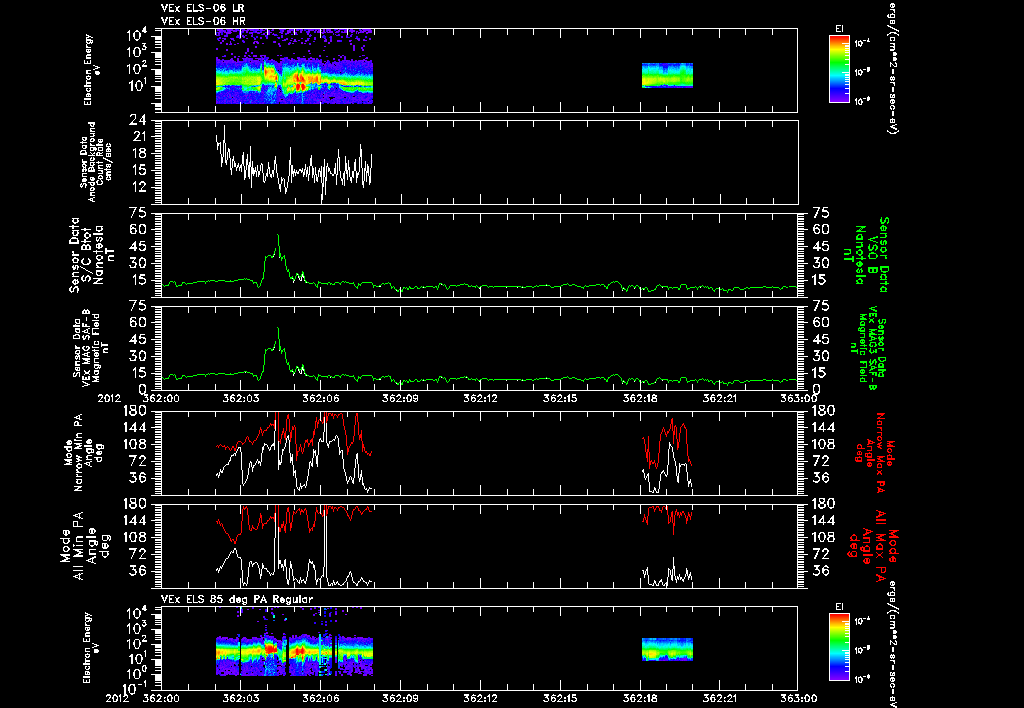
Task: Click the El color bar beside the ELS-06 panel
Action: [x=839, y=69]
